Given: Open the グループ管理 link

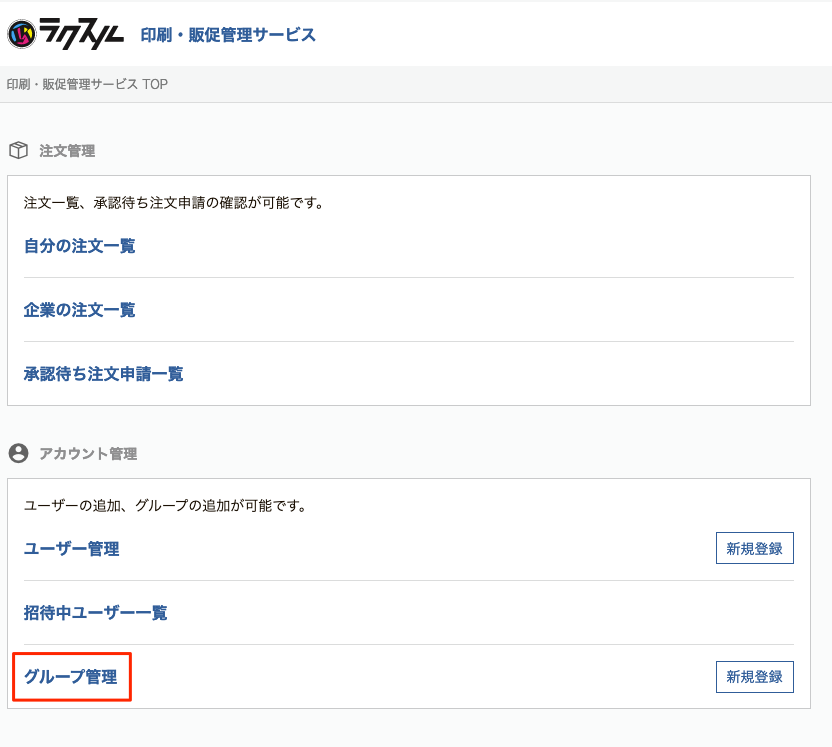Looking at the screenshot, I should [x=71, y=677].
